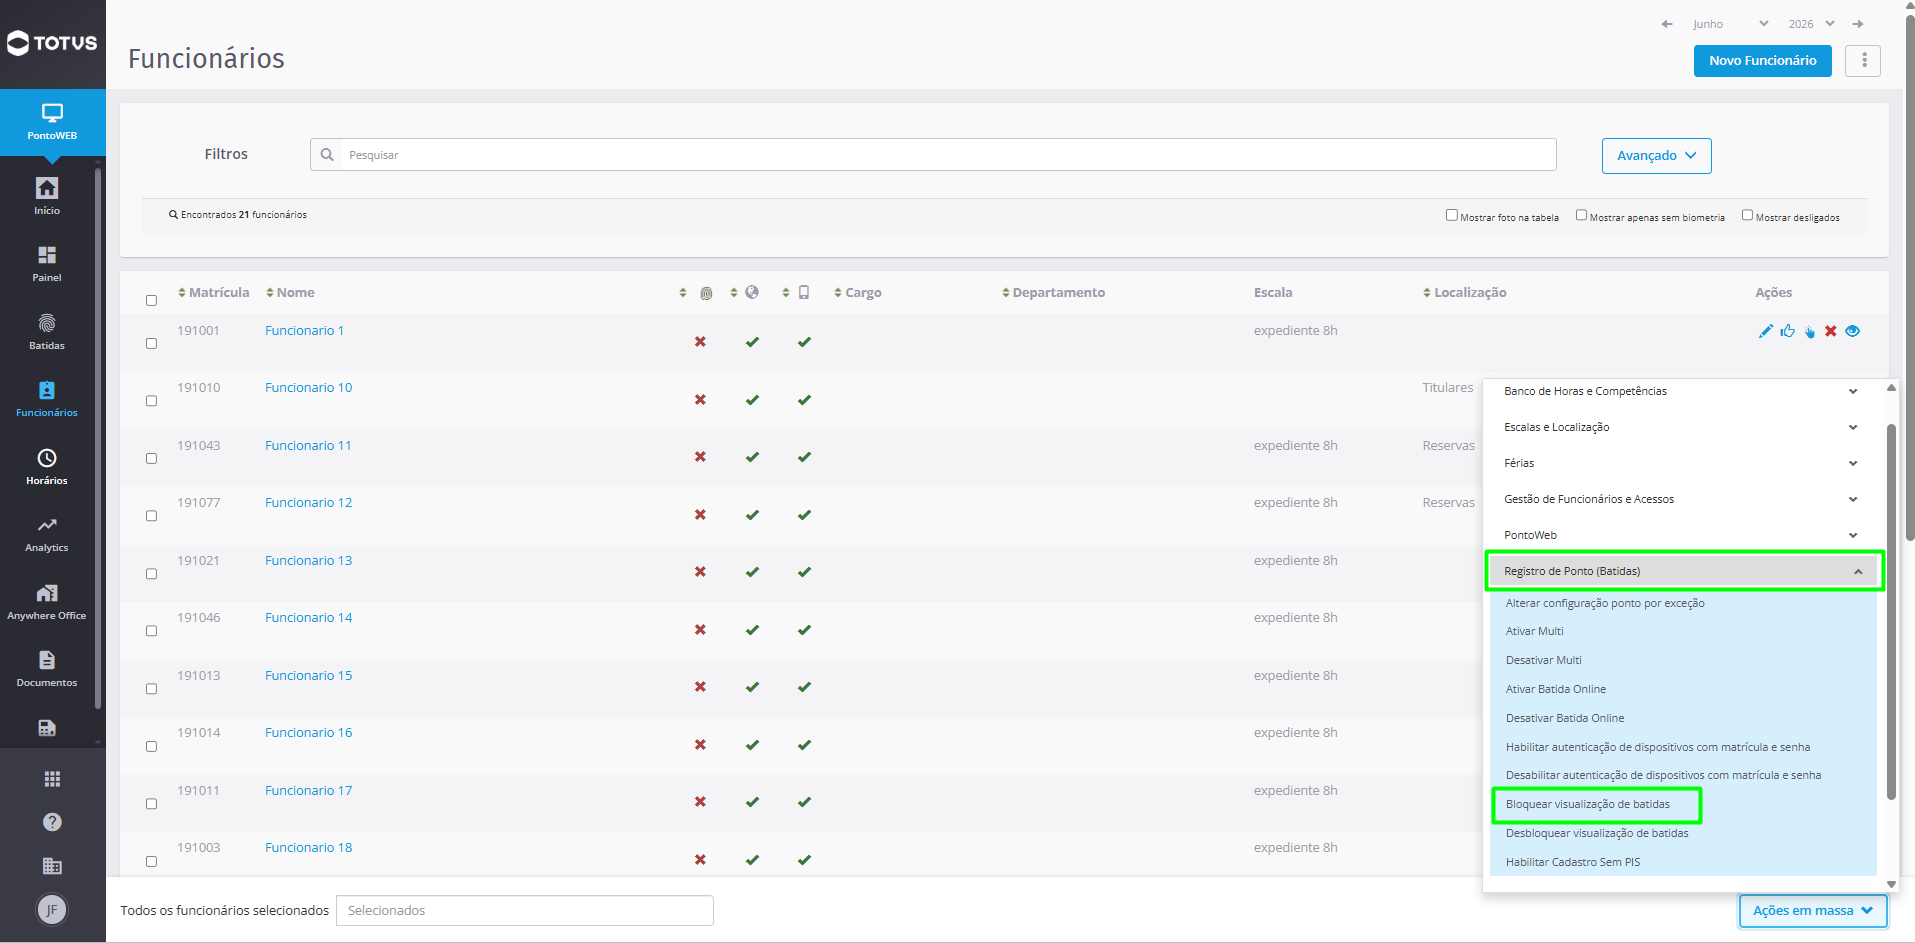Open the Avançado filter dropdown
Screen dimensions: 1915x943
1656,156
